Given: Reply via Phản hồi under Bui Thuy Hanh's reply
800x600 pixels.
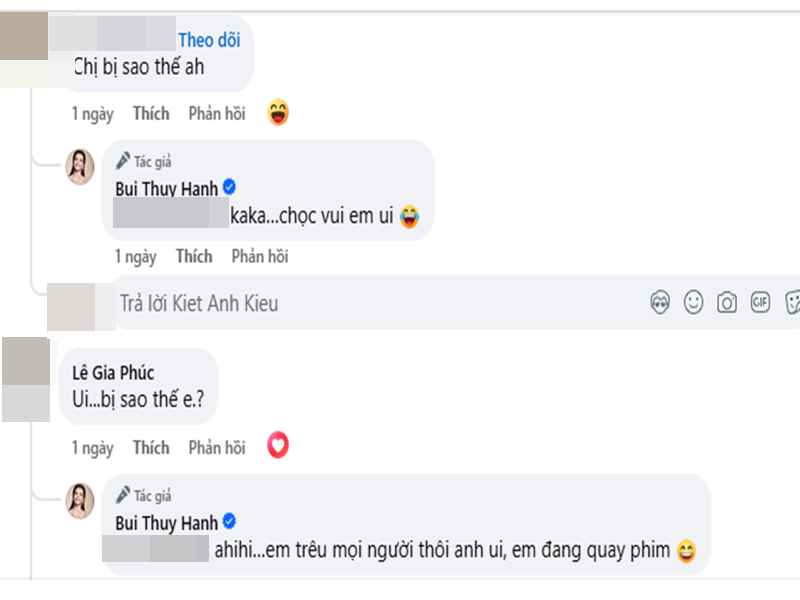Looking at the screenshot, I should pyautogui.click(x=259, y=256).
